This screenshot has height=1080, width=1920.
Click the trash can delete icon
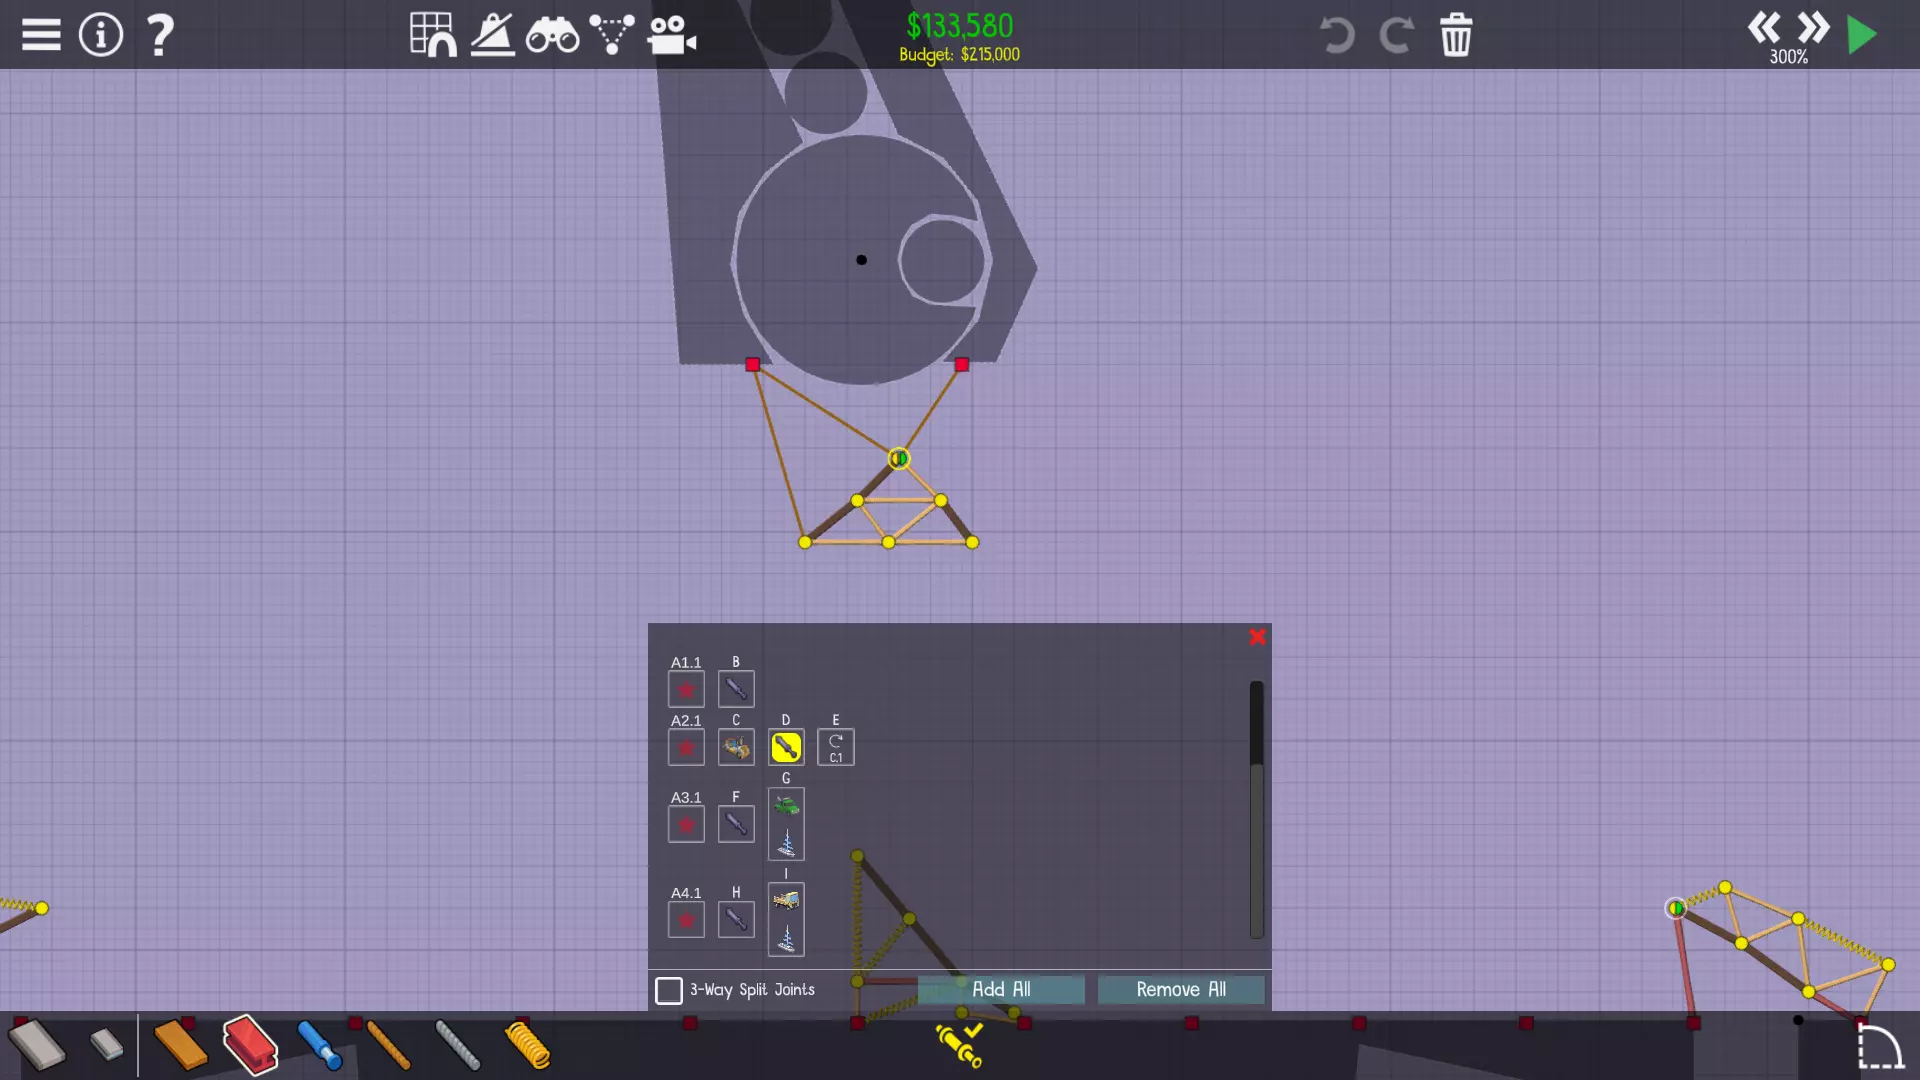coord(1456,35)
